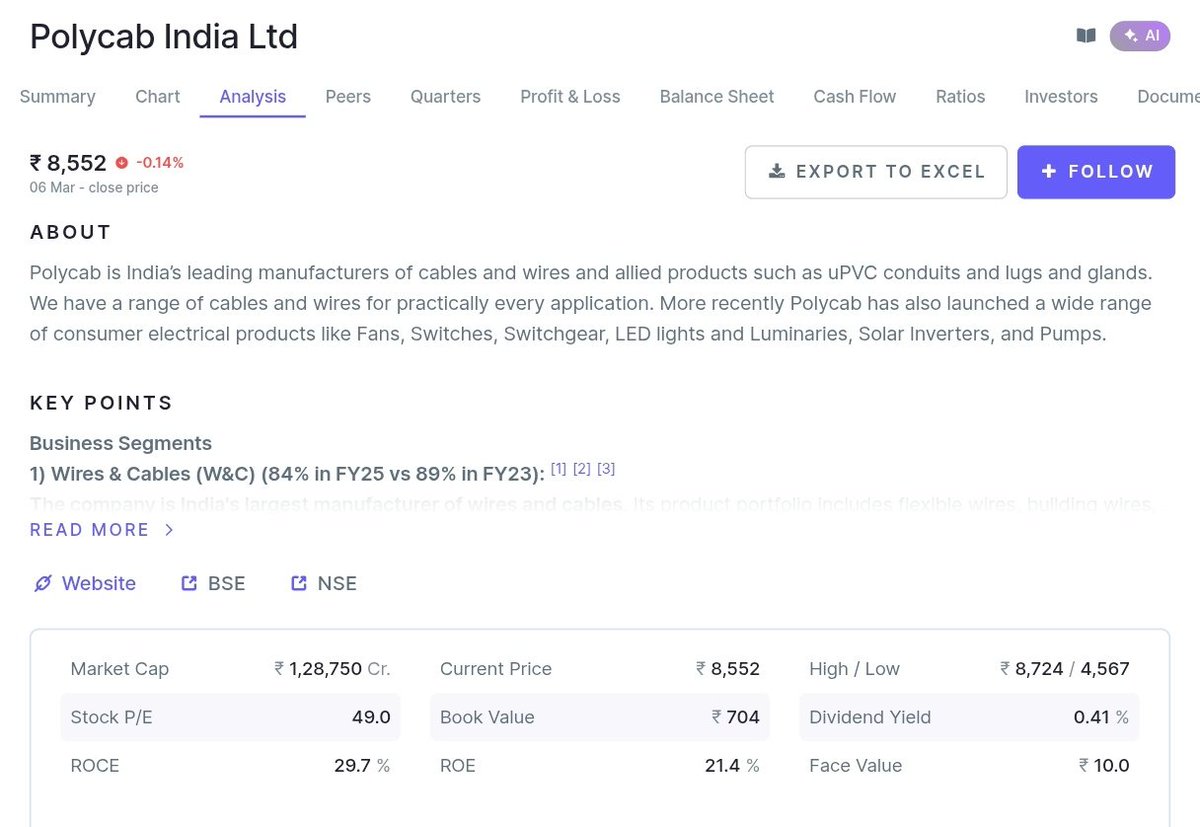This screenshot has width=1200, height=827.
Task: Click the red price change indicator icon
Action: [122, 162]
